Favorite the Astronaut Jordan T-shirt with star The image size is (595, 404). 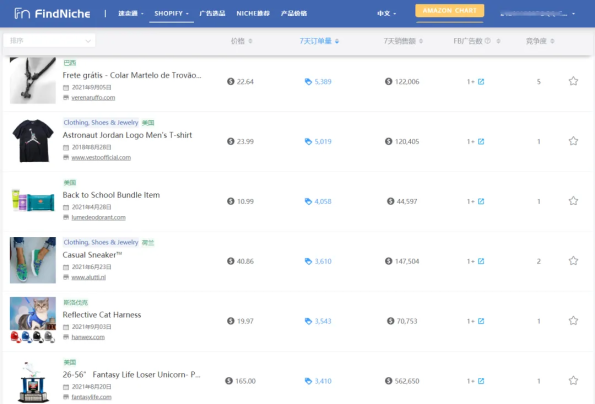[x=573, y=141]
